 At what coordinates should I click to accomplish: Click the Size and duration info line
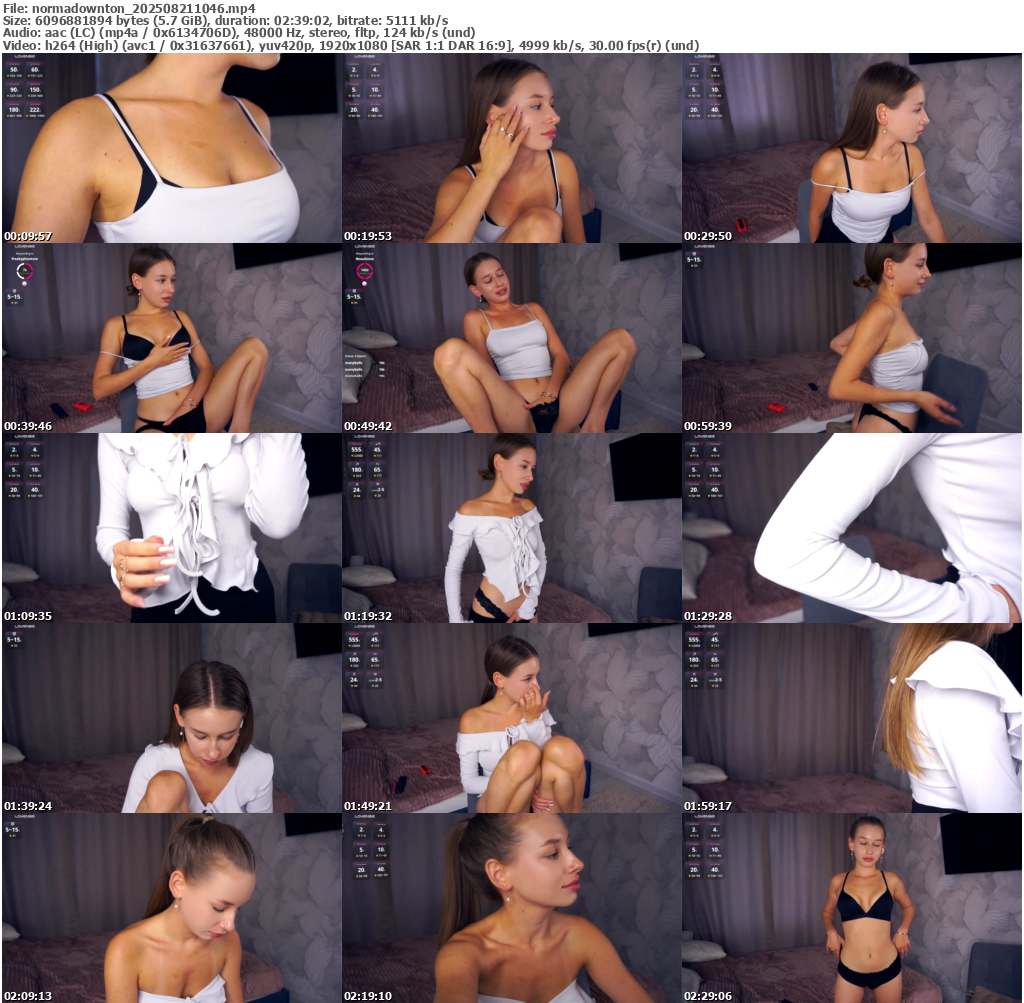coord(225,20)
